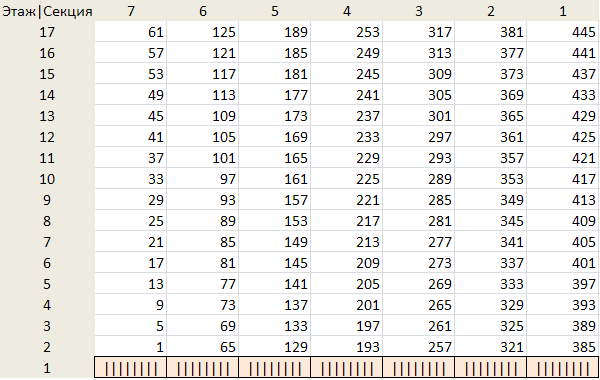Click the cell with value 349

490,200
